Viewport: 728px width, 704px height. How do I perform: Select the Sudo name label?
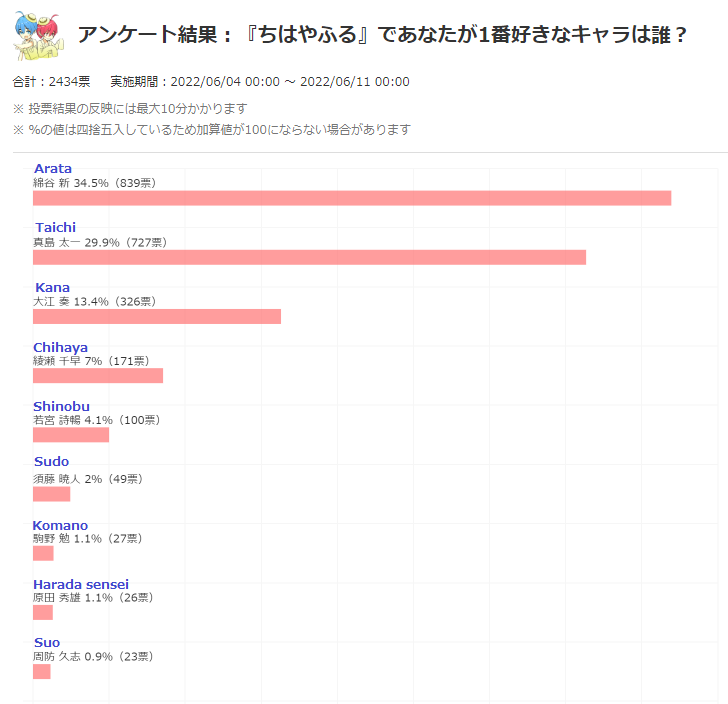pos(51,461)
